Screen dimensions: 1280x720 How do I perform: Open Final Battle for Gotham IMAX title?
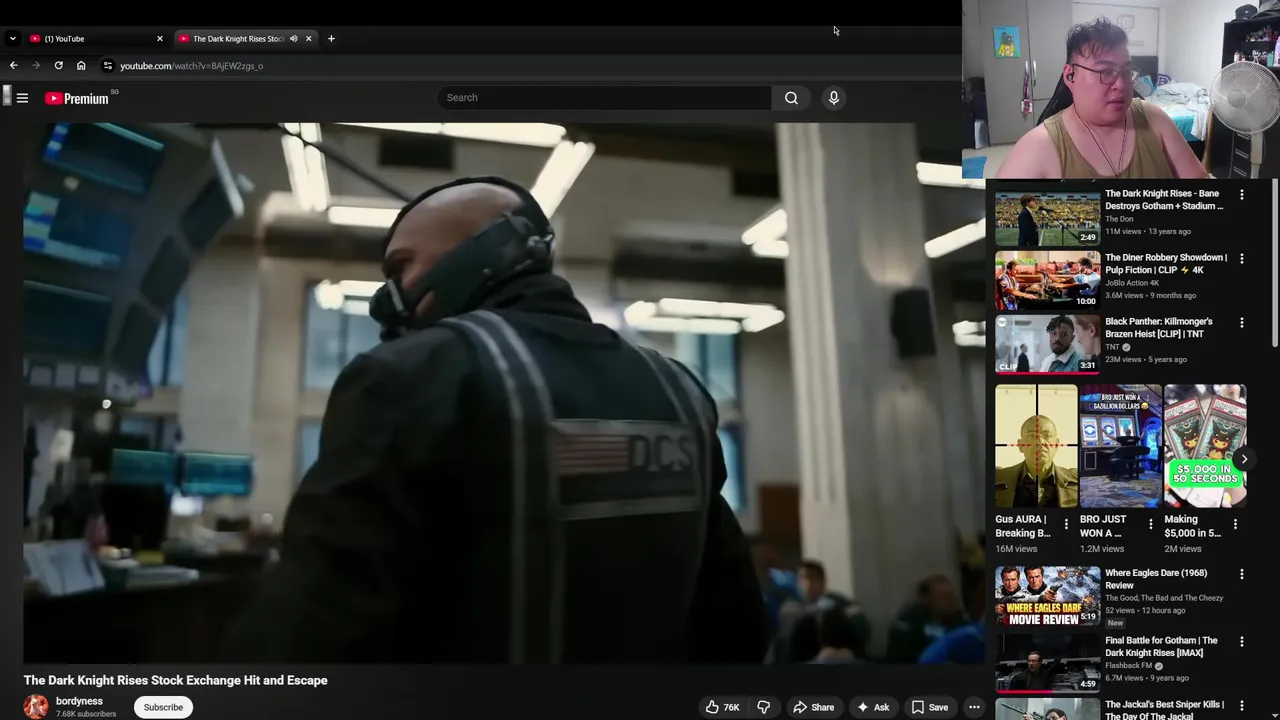click(1161, 647)
